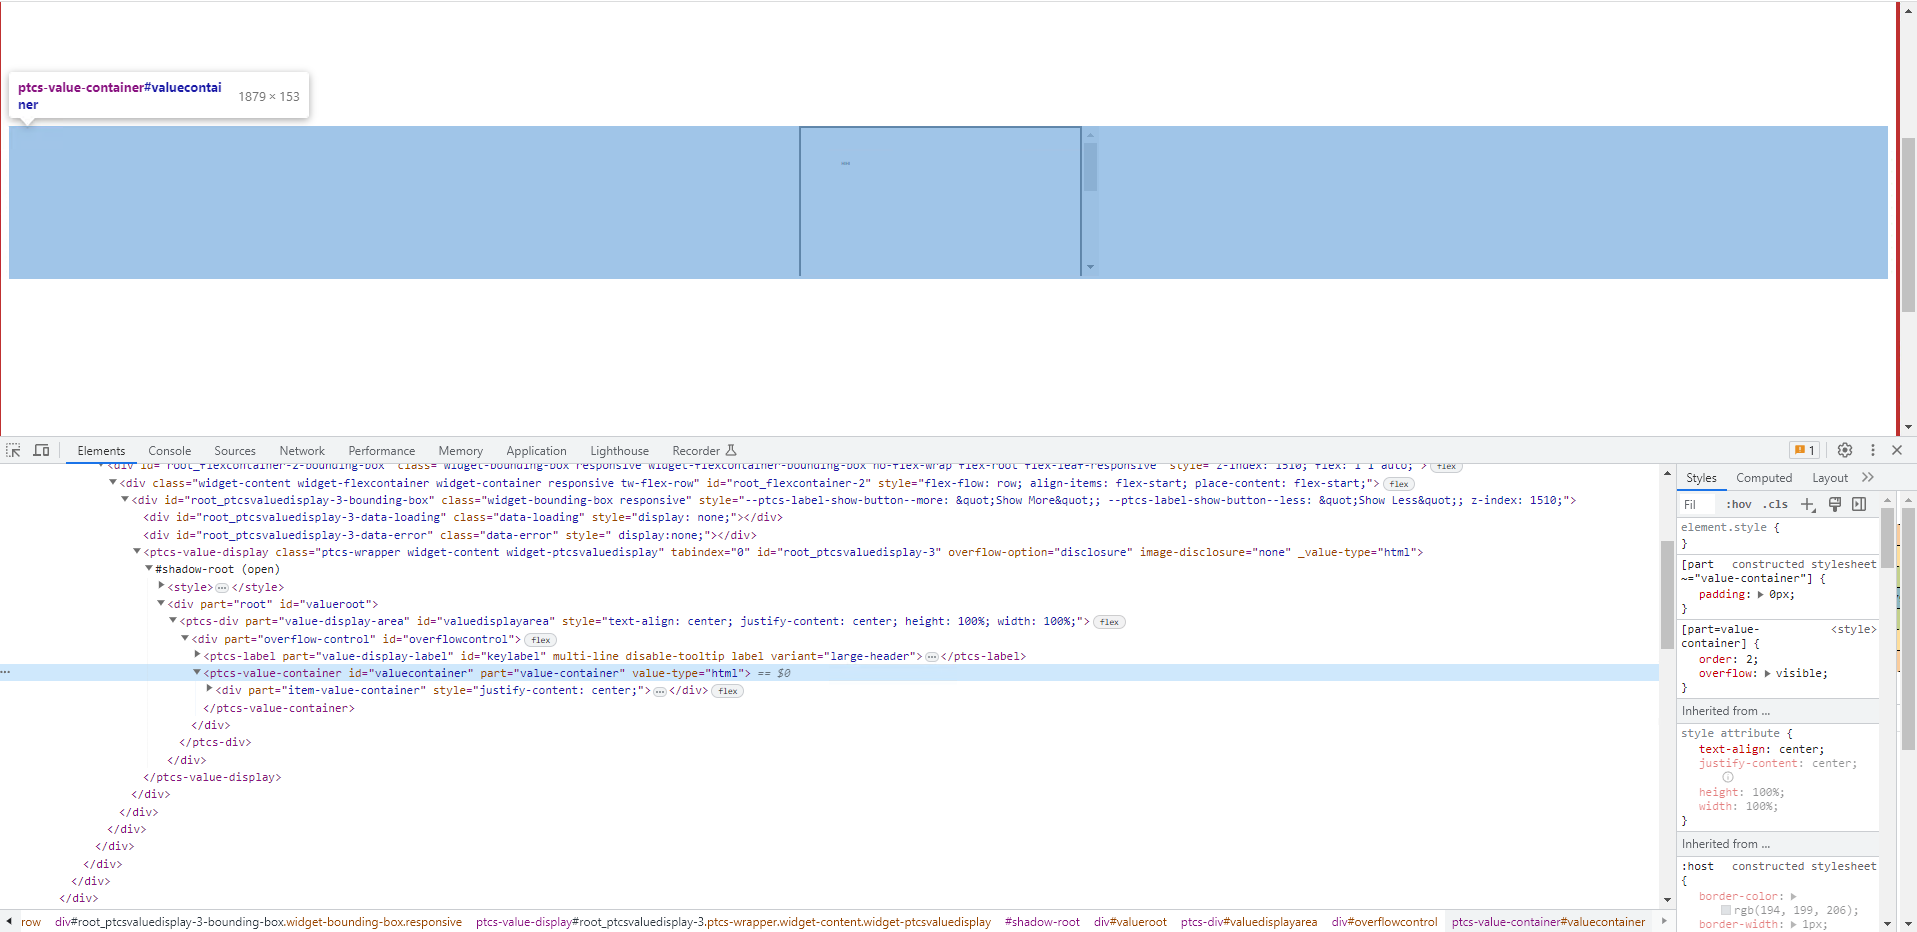Toggle the .cls element classes editor
This screenshot has height=932, width=1917.
(x=1776, y=504)
